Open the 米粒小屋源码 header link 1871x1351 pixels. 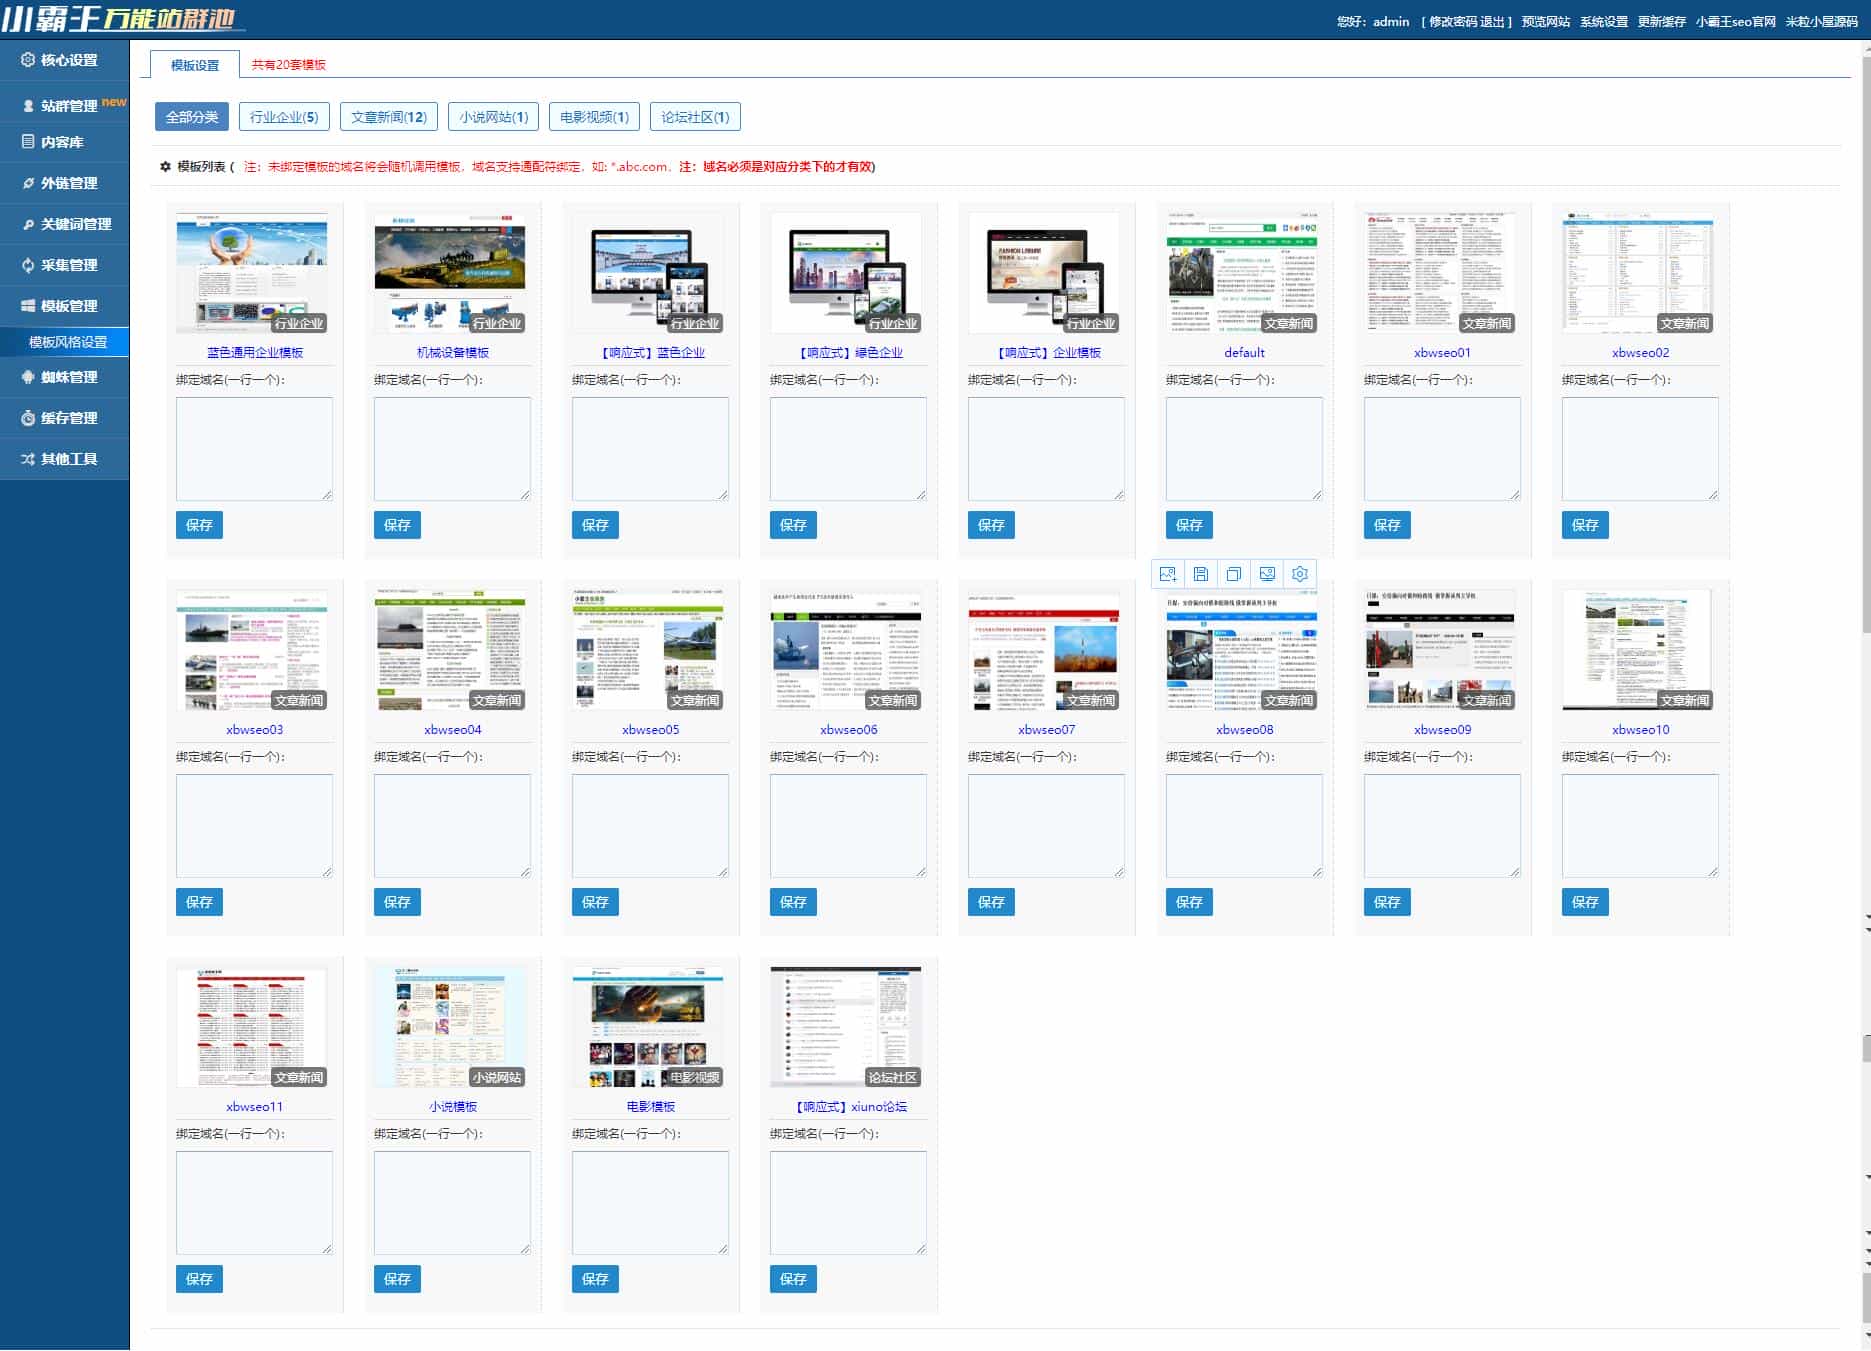[x=1822, y=22]
